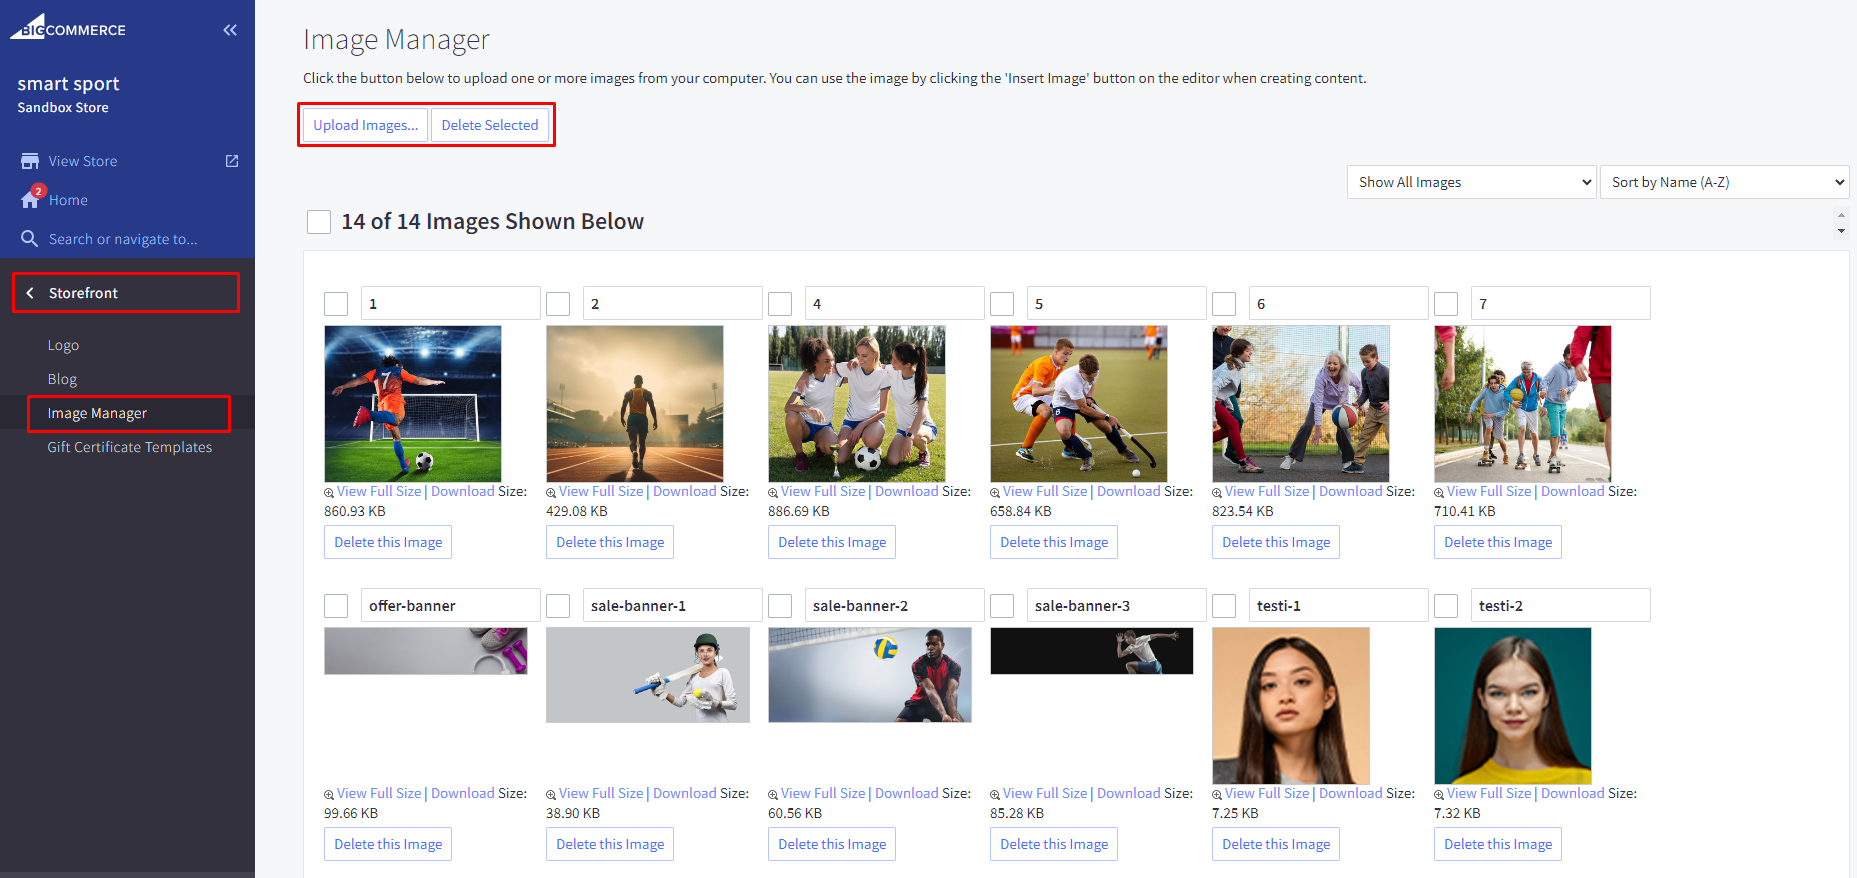Collapse sidebar with double chevron icon
Viewport: 1857px width, 878px height.
(x=230, y=30)
